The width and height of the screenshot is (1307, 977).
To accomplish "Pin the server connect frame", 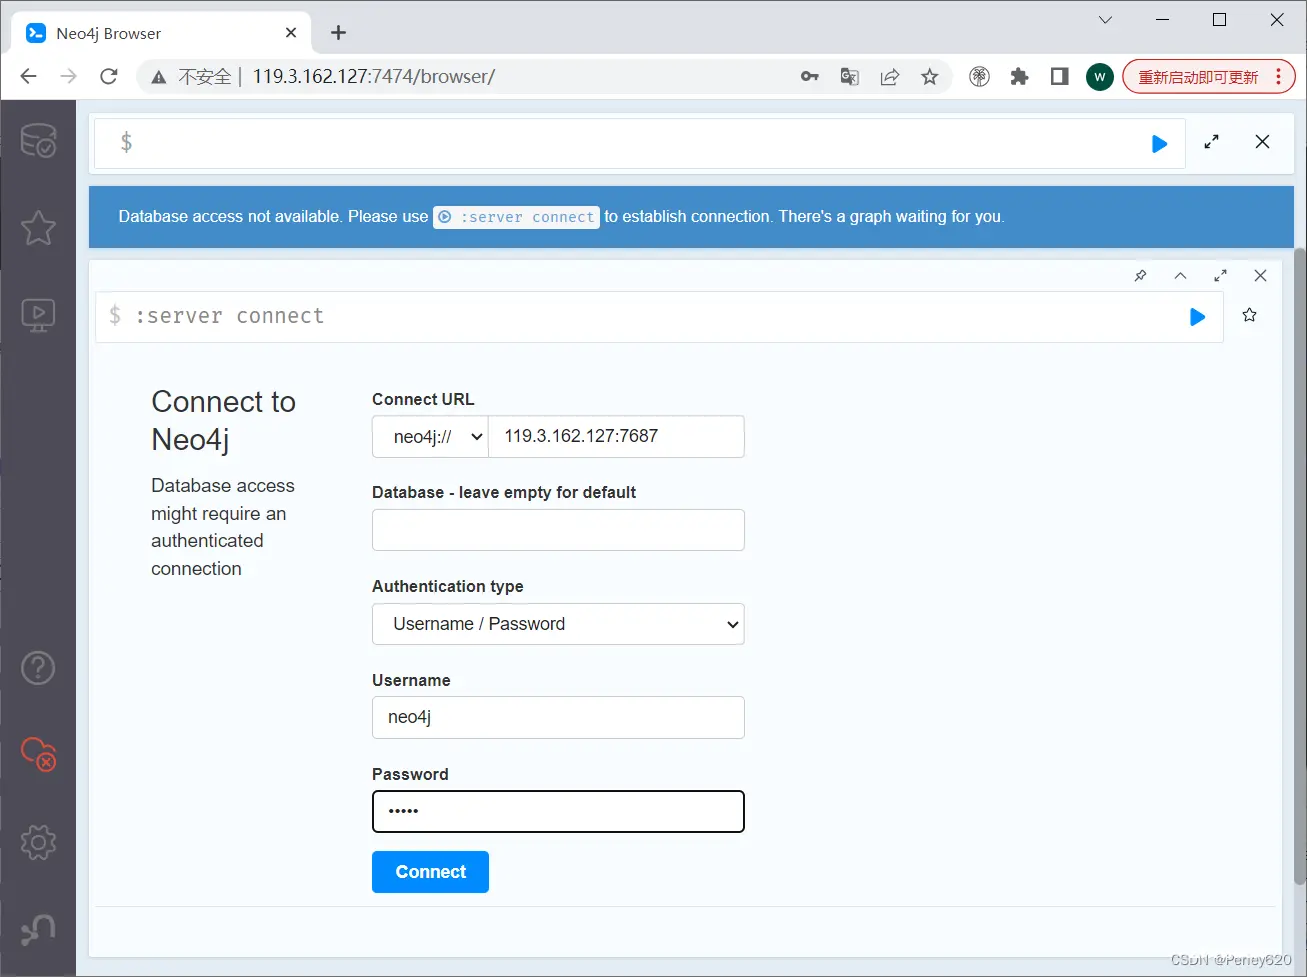I will tap(1140, 276).
